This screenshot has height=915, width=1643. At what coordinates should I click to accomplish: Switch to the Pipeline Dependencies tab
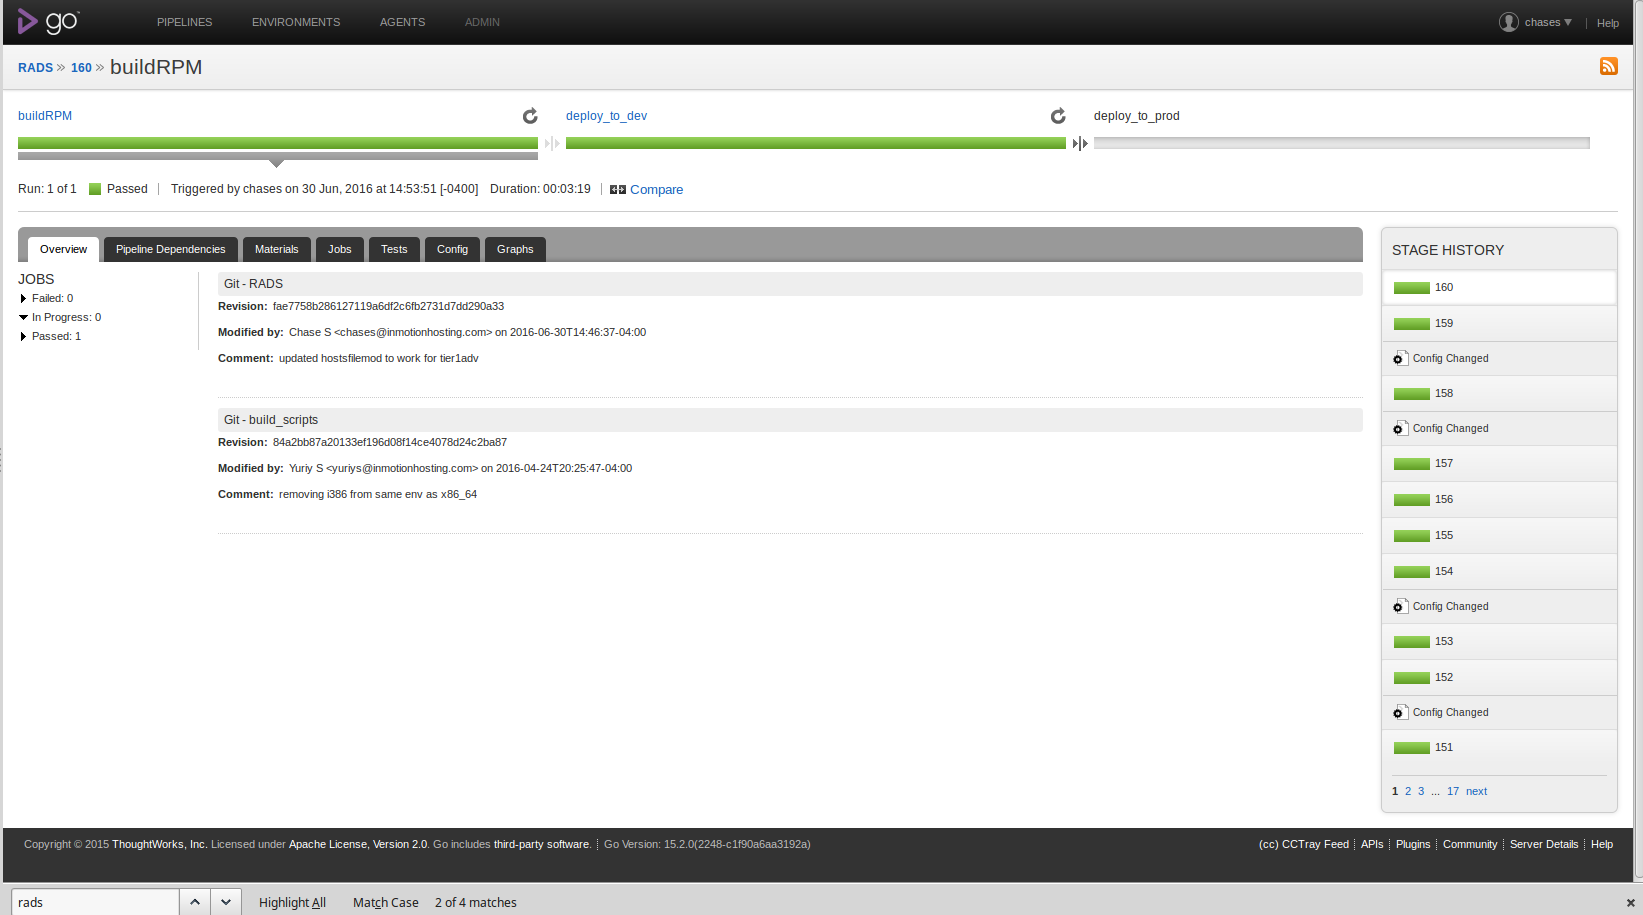click(x=170, y=249)
